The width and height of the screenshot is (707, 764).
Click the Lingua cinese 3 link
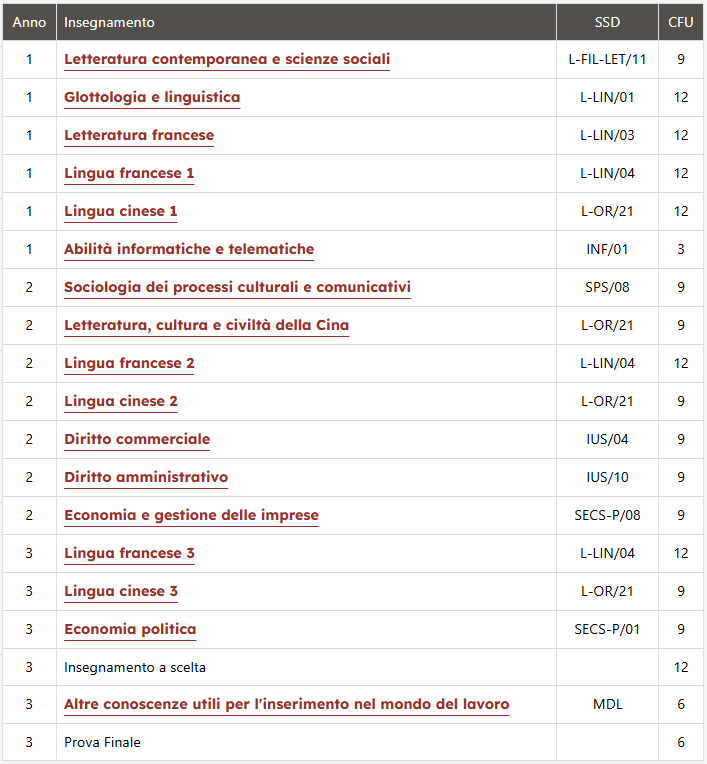tap(121, 591)
